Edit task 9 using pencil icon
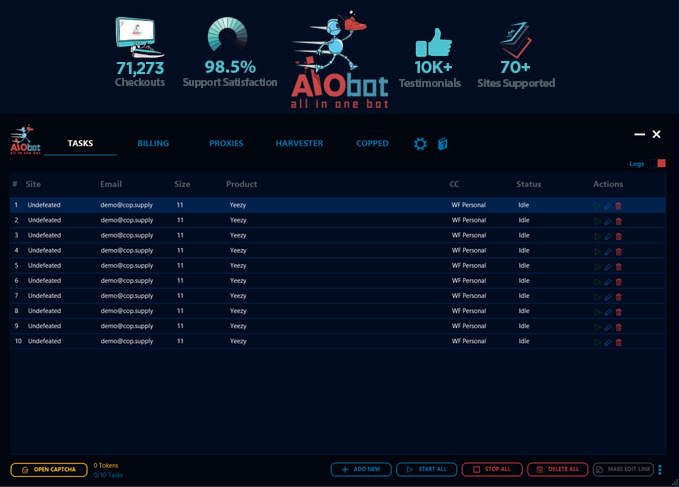Image resolution: width=679 pixels, height=487 pixels. pos(608,326)
